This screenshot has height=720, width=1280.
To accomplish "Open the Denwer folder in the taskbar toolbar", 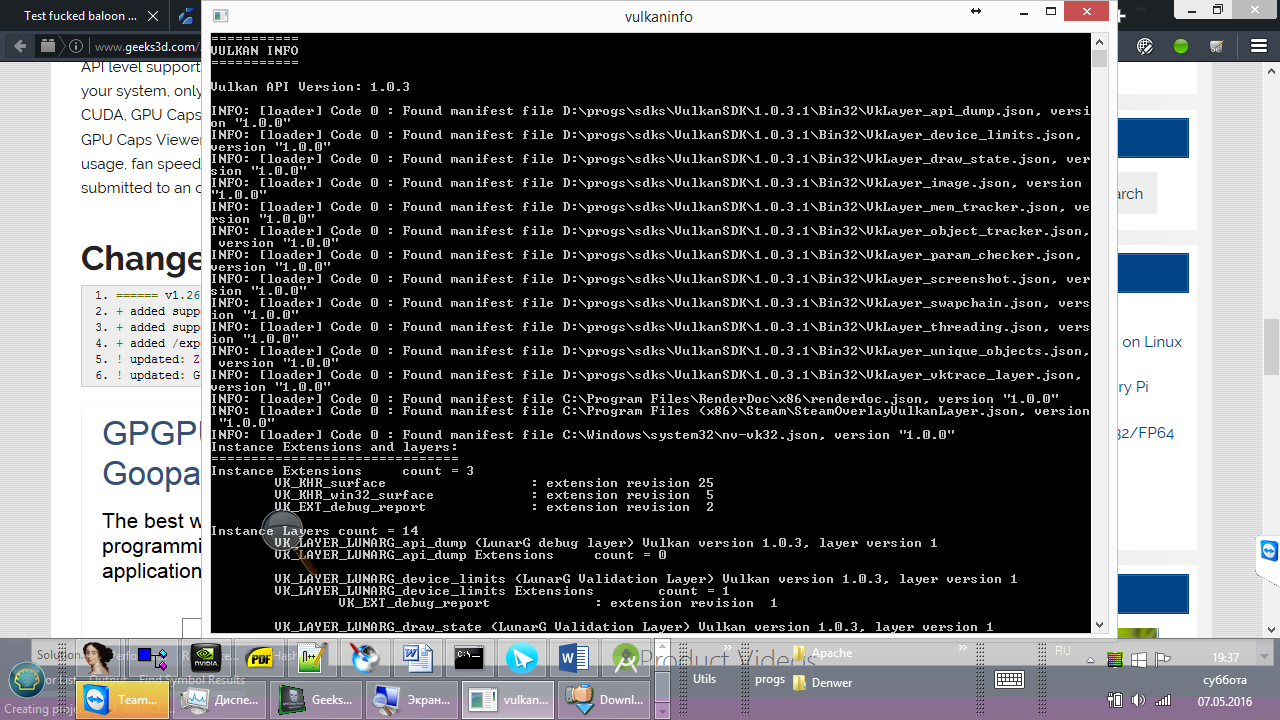I will pos(823,683).
